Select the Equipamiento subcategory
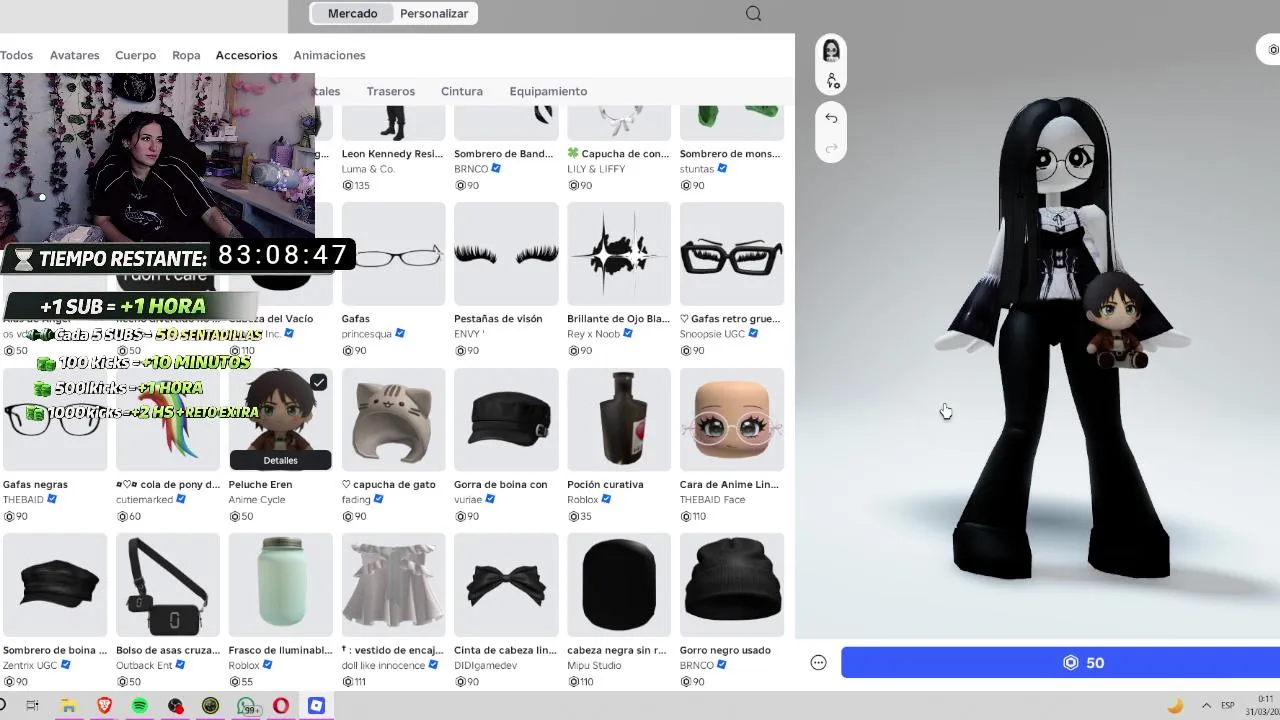The width and height of the screenshot is (1280, 720). [x=548, y=91]
